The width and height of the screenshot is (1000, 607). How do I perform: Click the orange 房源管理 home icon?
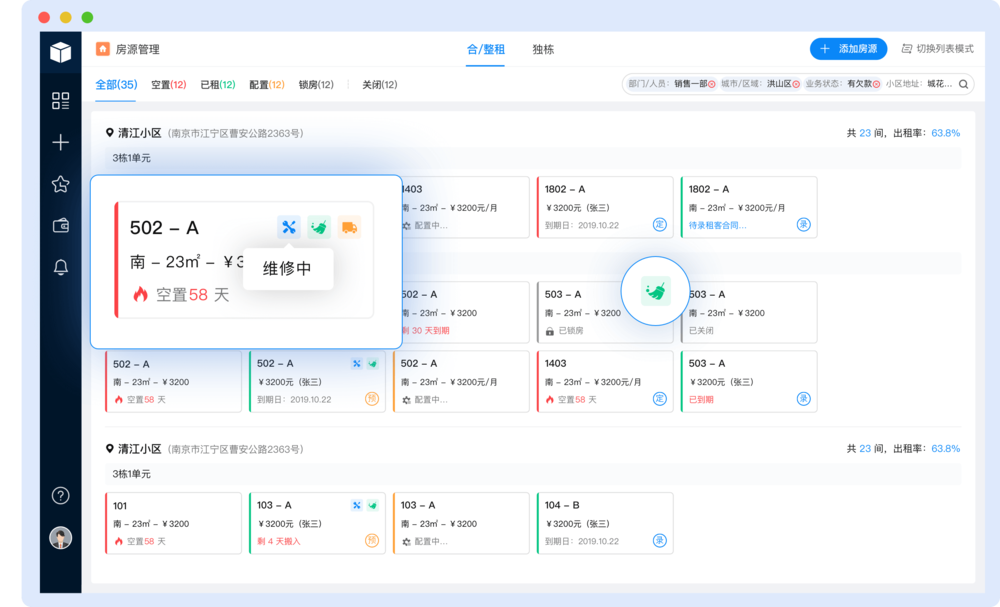pos(103,49)
